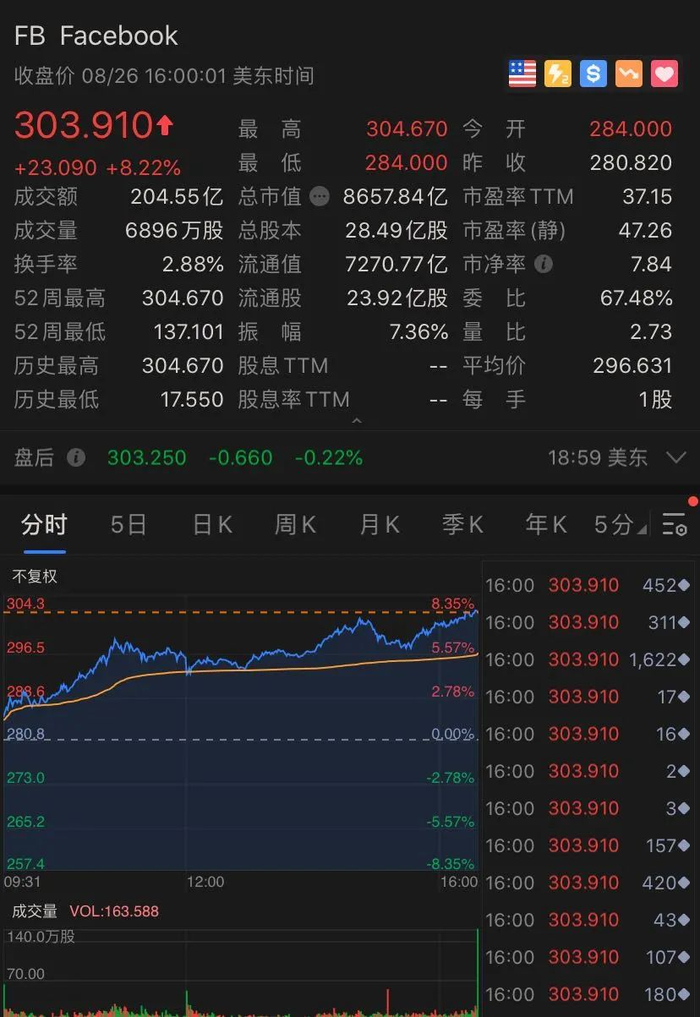Tap the 换手率 value 2.88%
700x1017 pixels.
193,264
